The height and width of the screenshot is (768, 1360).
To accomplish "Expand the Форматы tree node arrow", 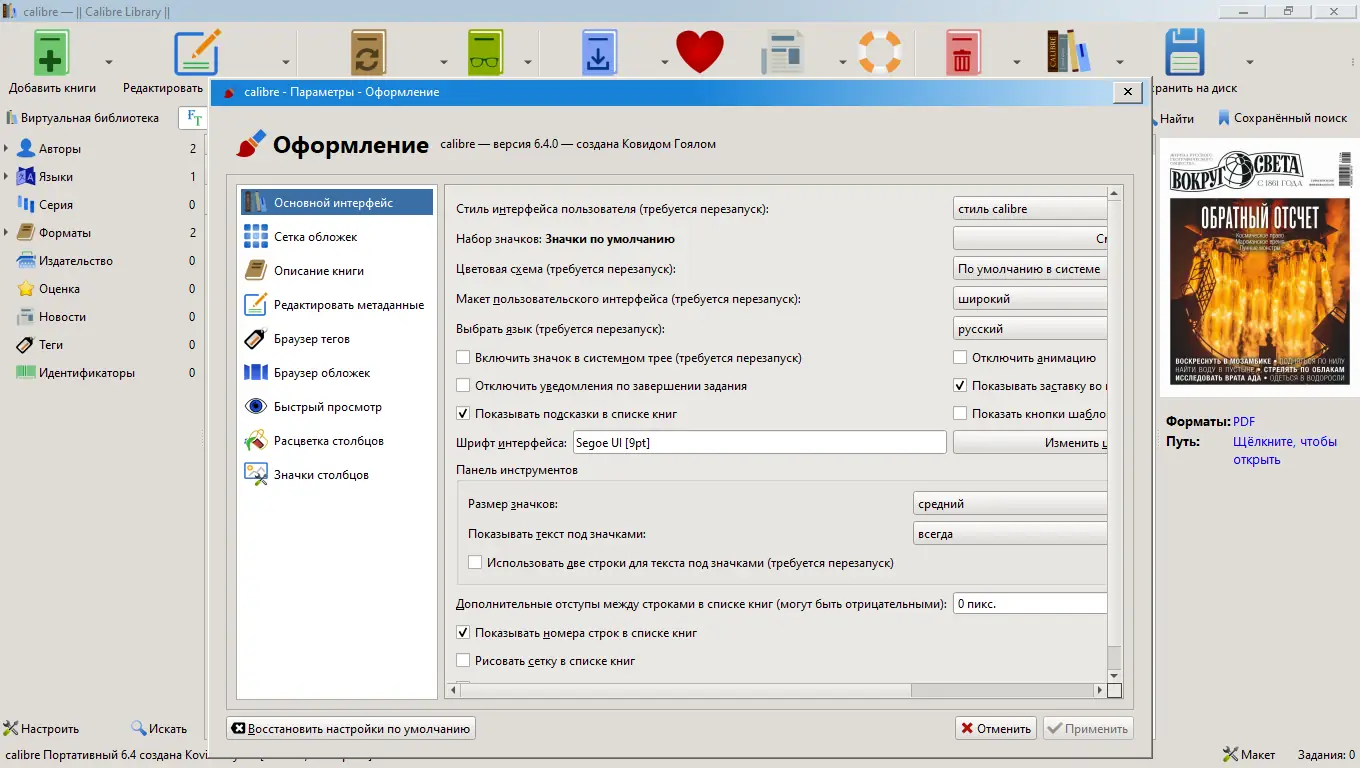I will point(7,233).
